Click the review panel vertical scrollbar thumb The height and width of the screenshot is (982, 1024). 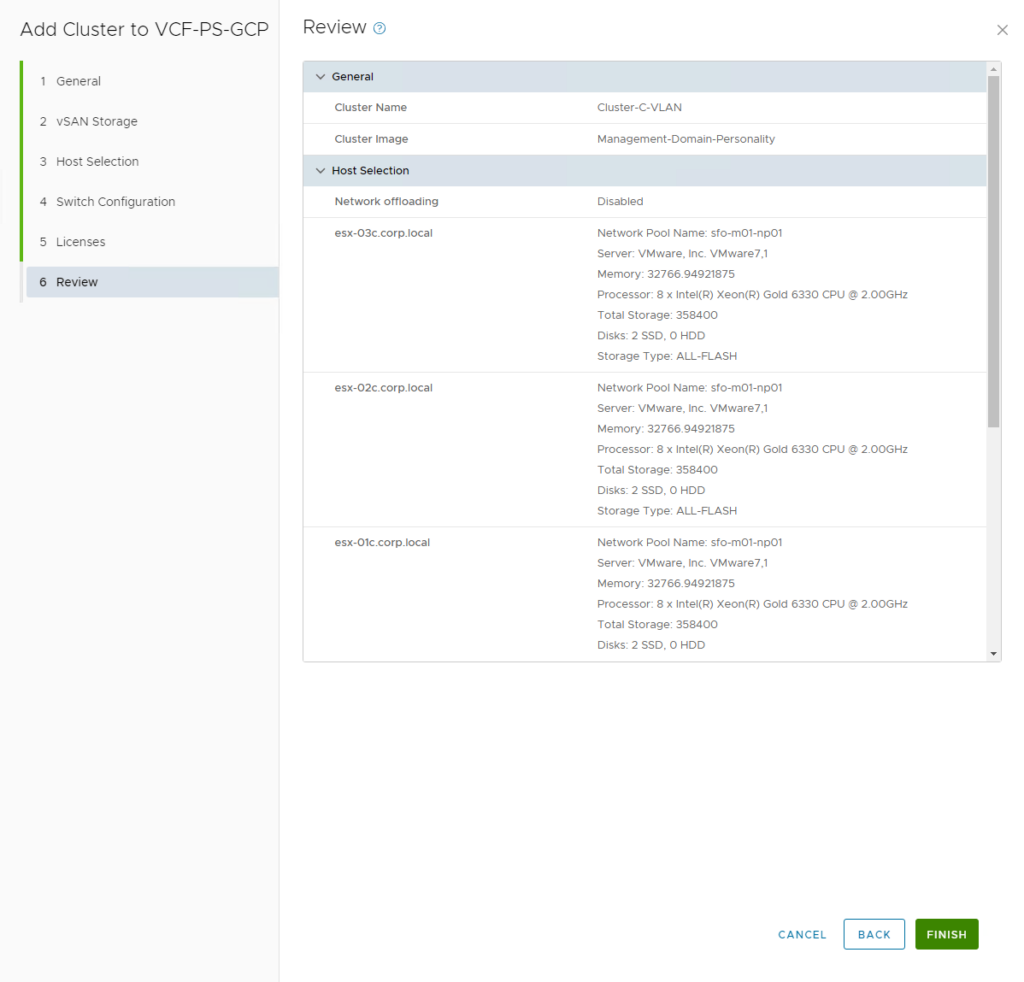pyautogui.click(x=993, y=250)
